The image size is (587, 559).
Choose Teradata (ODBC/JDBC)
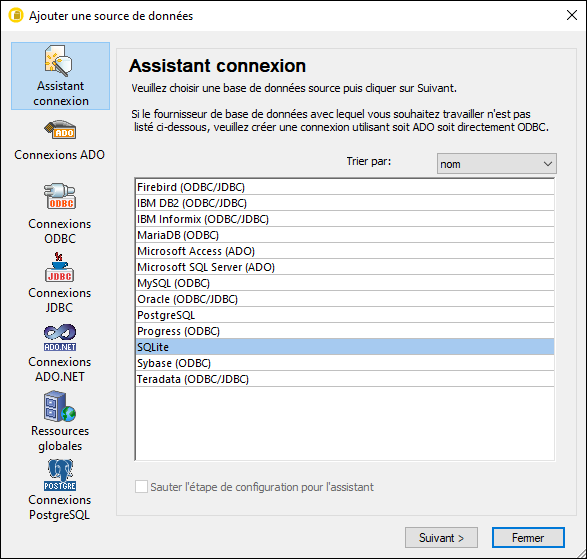pyautogui.click(x=345, y=379)
